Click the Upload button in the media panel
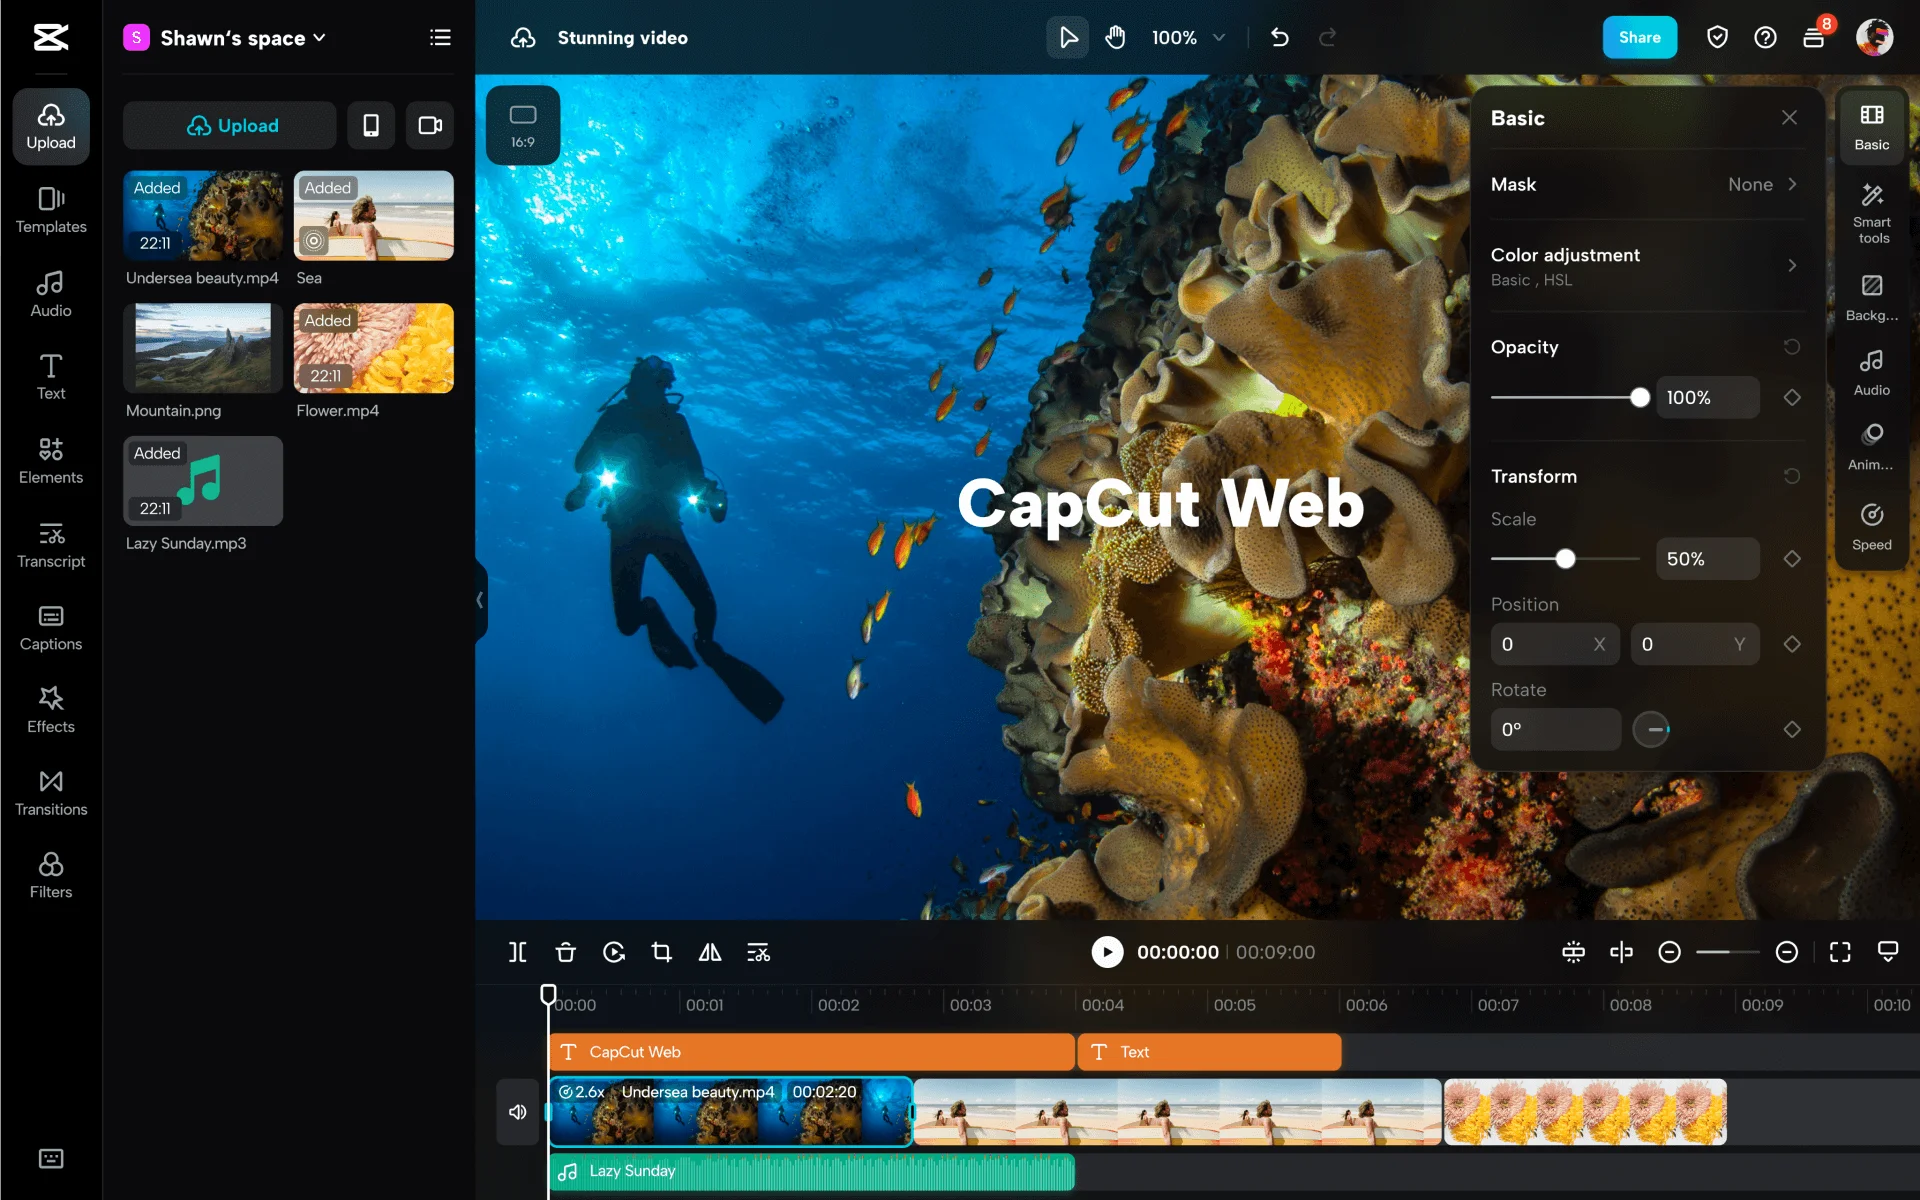 (229, 125)
